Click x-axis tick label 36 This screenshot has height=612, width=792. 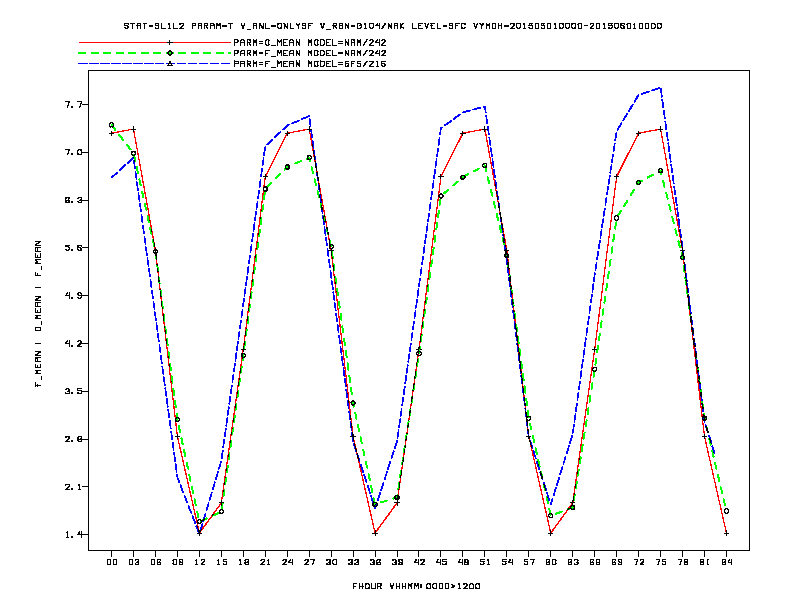point(375,562)
